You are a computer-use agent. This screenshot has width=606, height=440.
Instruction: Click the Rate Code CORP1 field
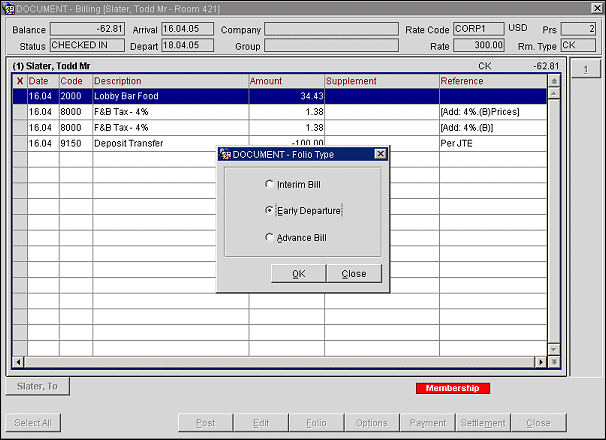coord(478,30)
